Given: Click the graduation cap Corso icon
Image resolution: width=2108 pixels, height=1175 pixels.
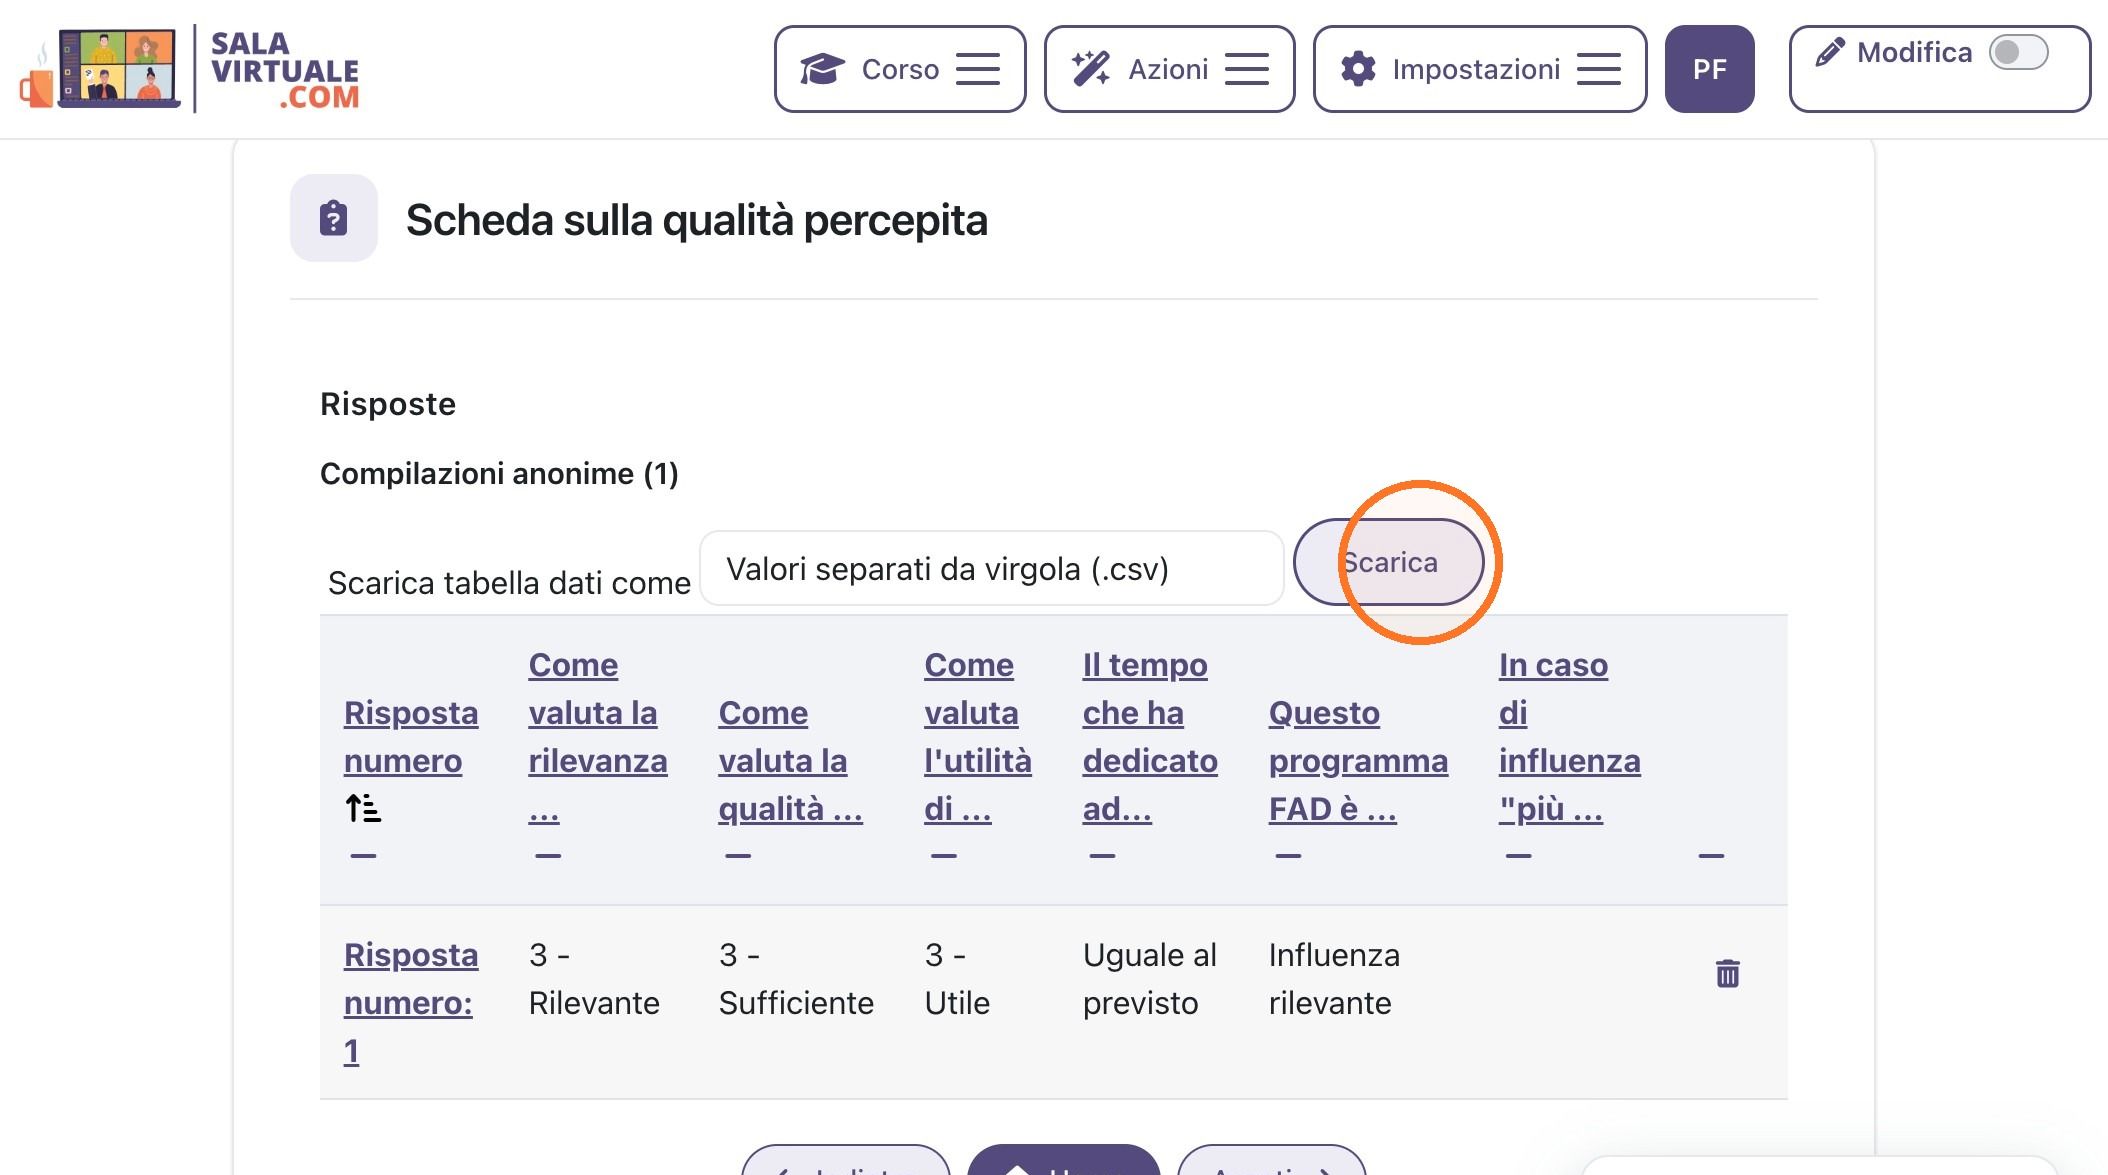Looking at the screenshot, I should point(822,69).
